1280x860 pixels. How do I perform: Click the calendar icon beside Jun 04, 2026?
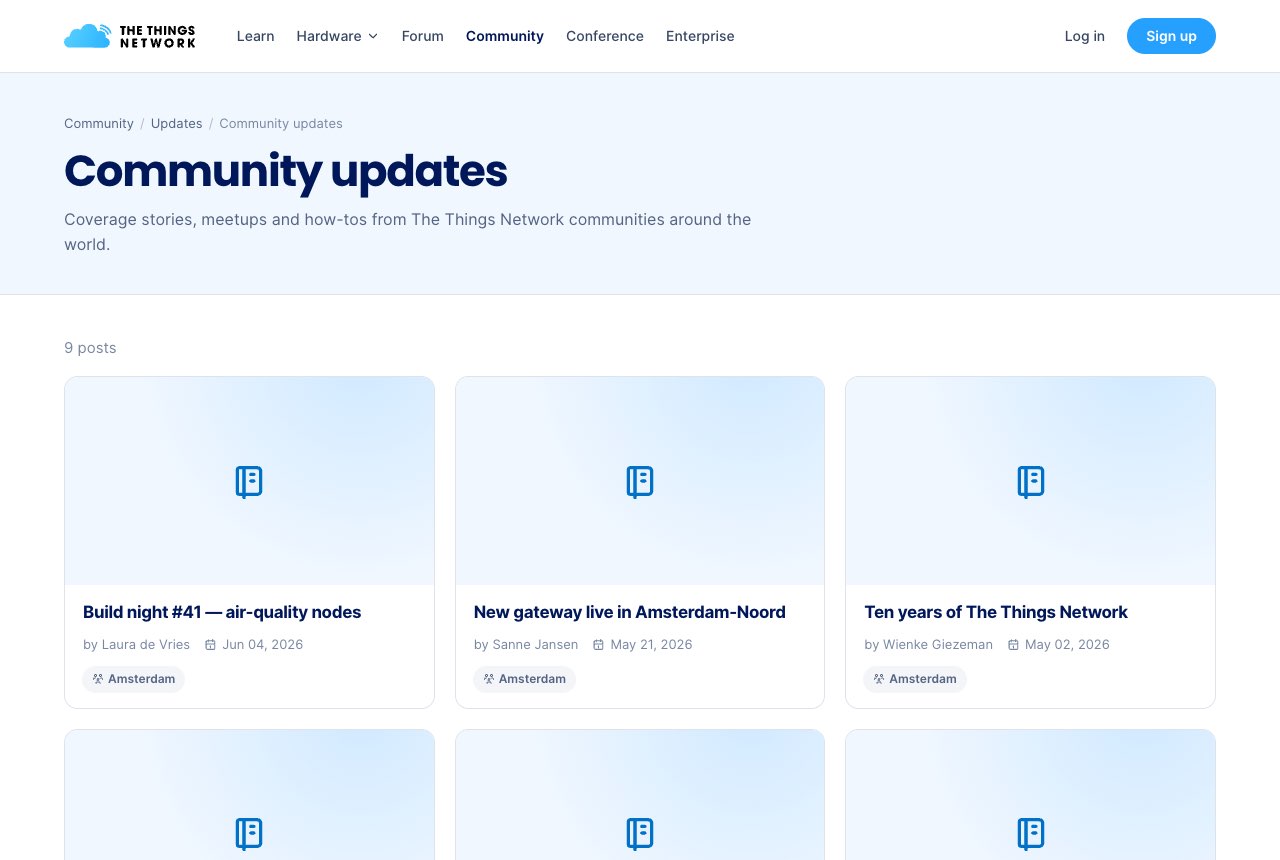(210, 645)
